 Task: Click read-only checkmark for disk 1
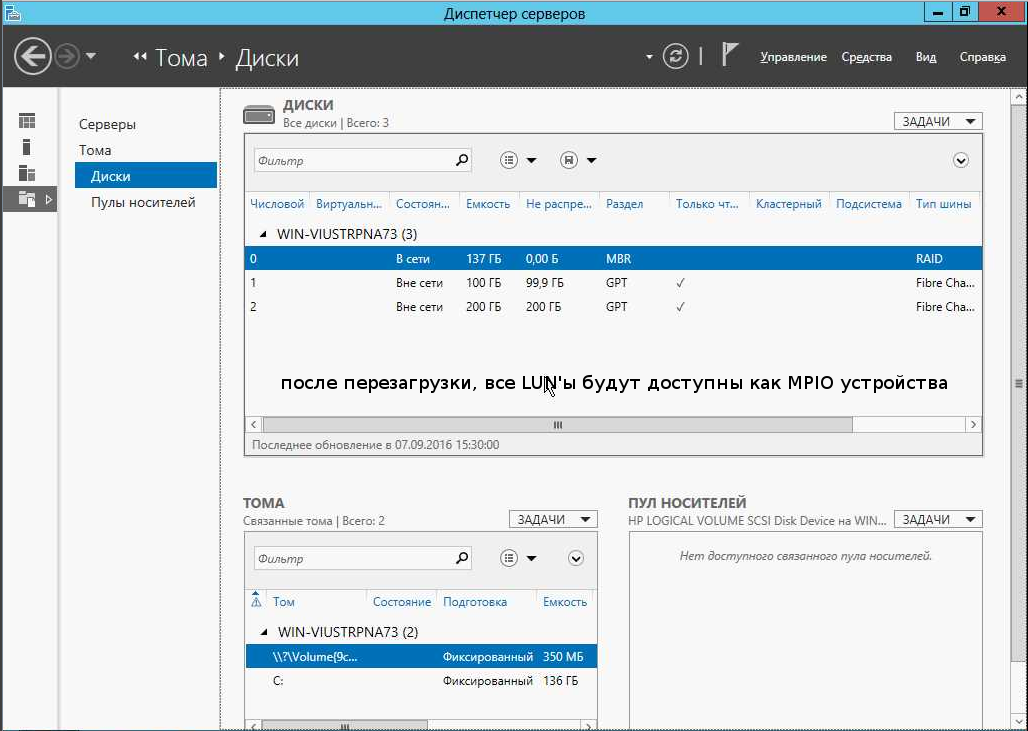coord(681,283)
